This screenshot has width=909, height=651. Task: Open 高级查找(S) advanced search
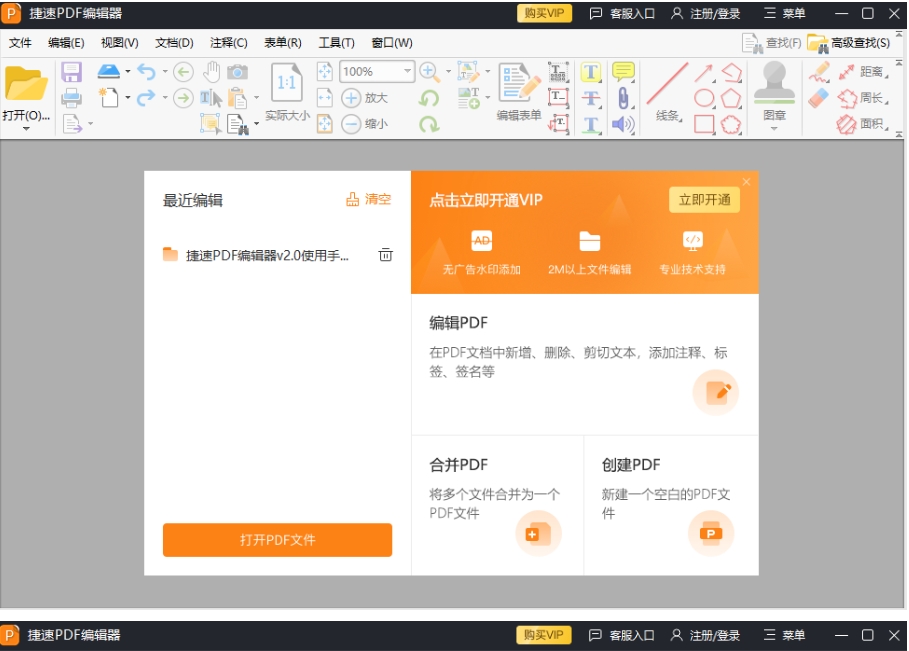point(849,43)
